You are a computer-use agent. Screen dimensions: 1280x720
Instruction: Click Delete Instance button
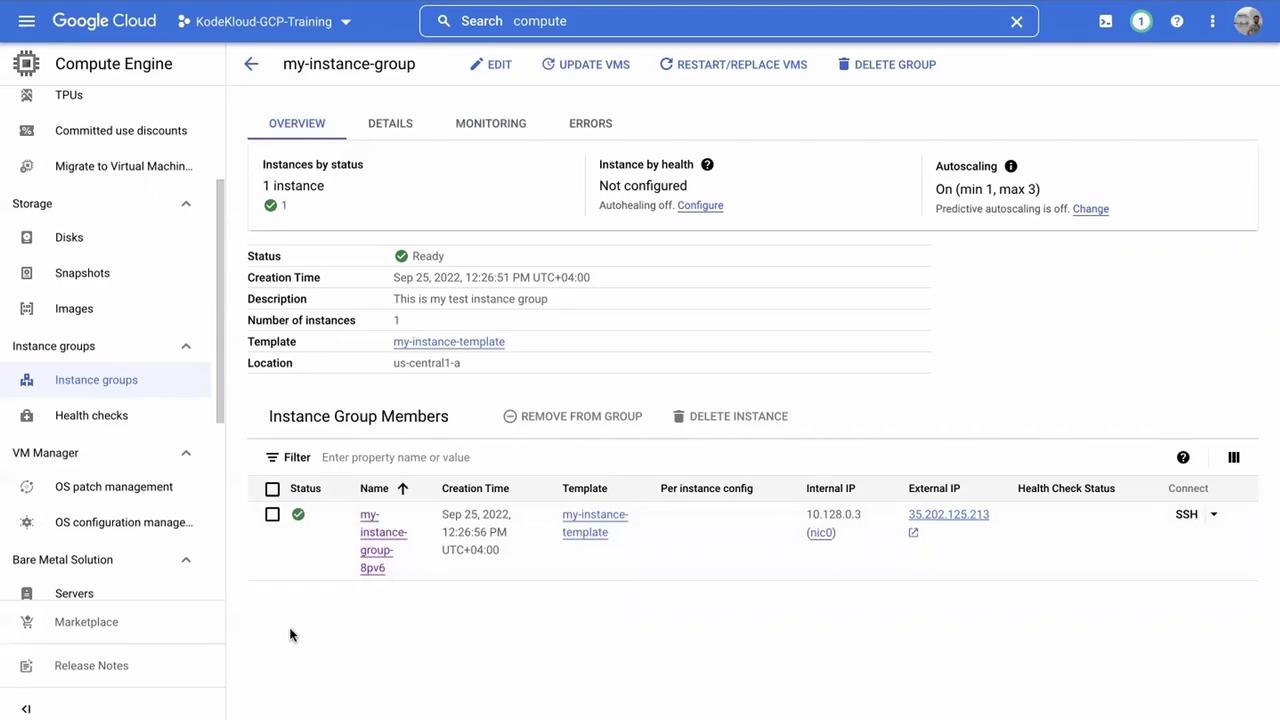(730, 416)
